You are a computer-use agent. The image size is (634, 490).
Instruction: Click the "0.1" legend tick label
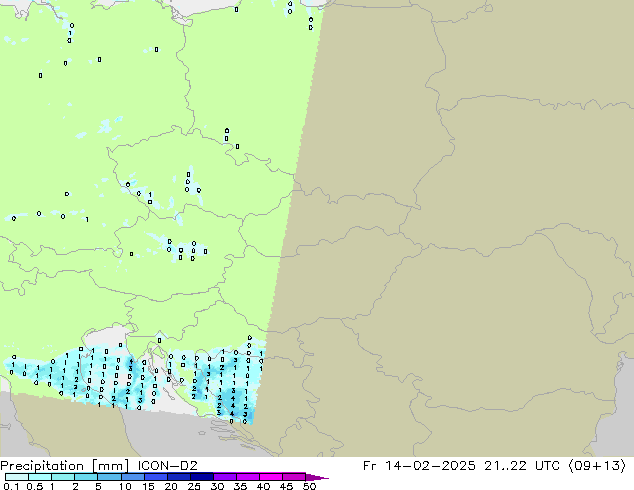(11, 486)
